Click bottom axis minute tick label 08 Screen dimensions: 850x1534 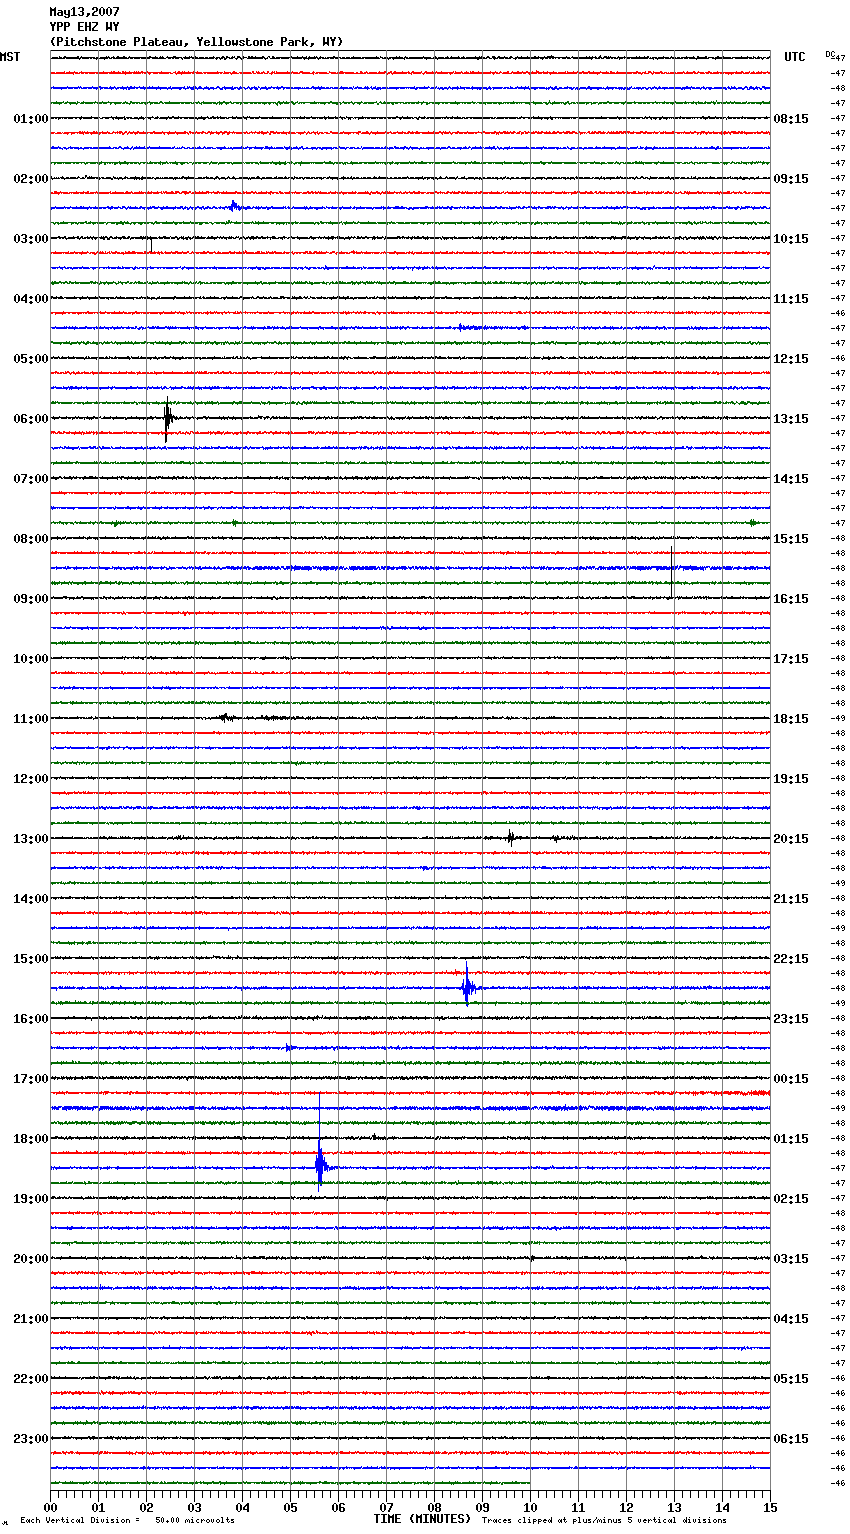point(434,1507)
